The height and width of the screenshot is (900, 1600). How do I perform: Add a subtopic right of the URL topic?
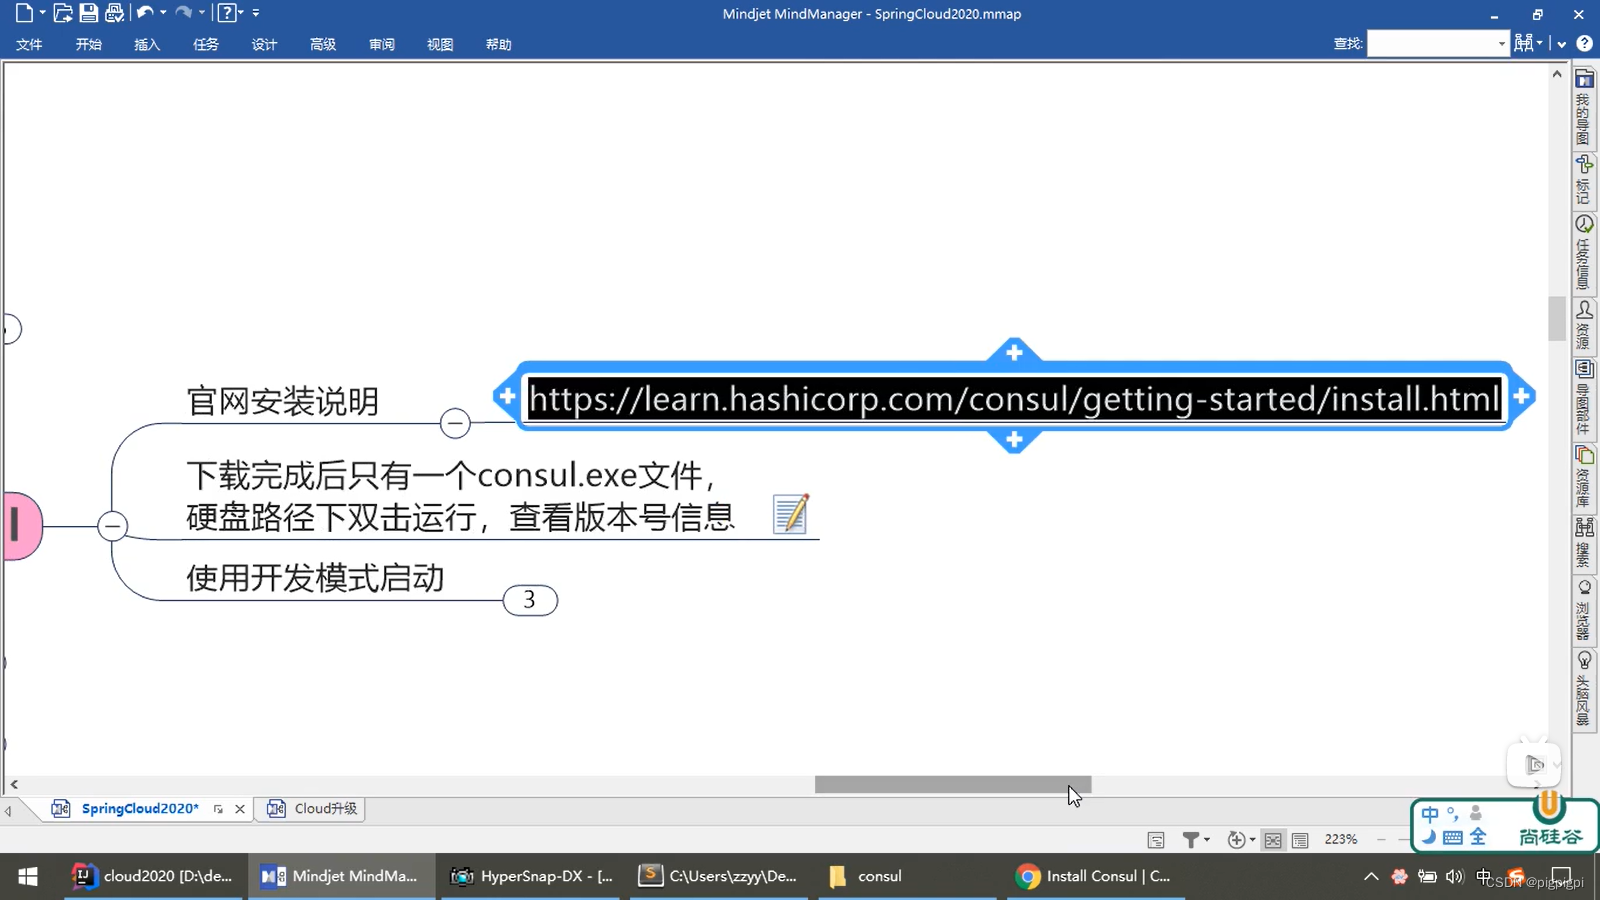click(x=1522, y=396)
